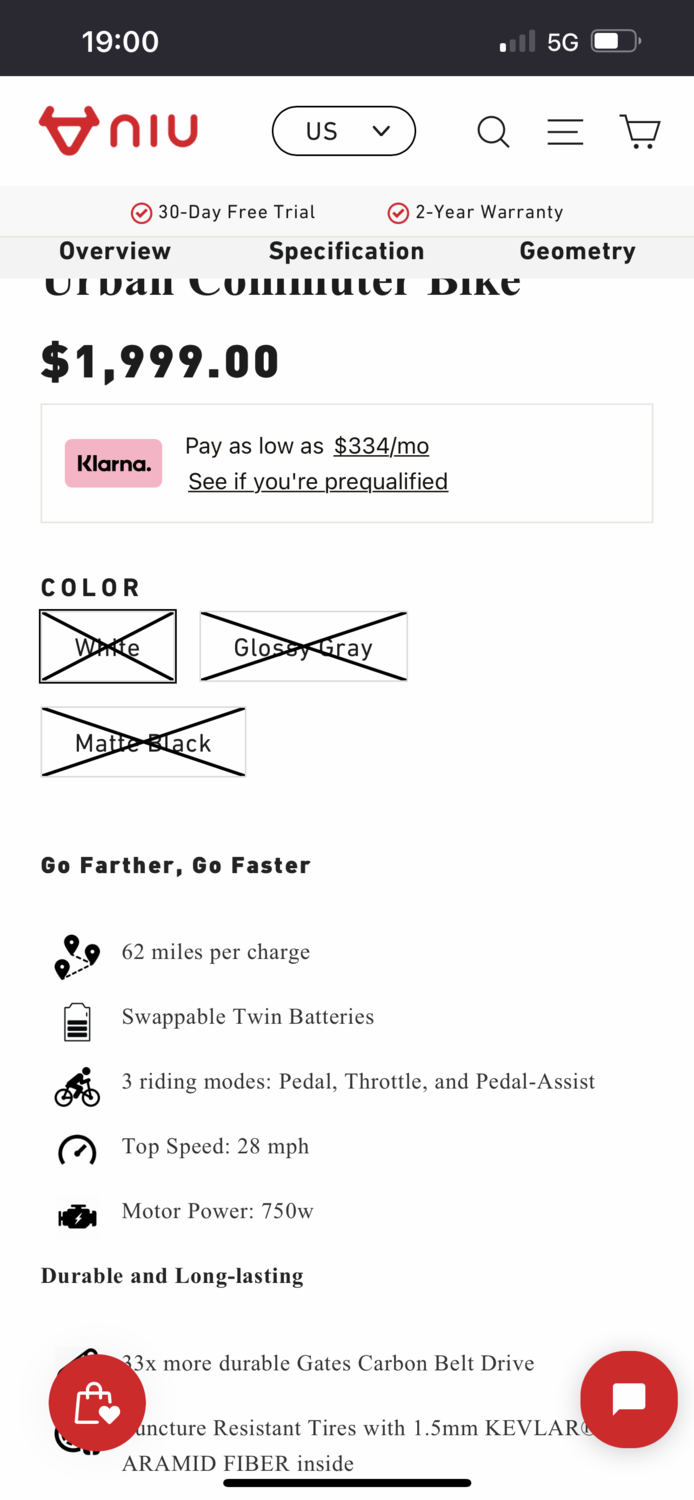
Task: Click the $334/mo Klarna link
Action: (x=381, y=446)
